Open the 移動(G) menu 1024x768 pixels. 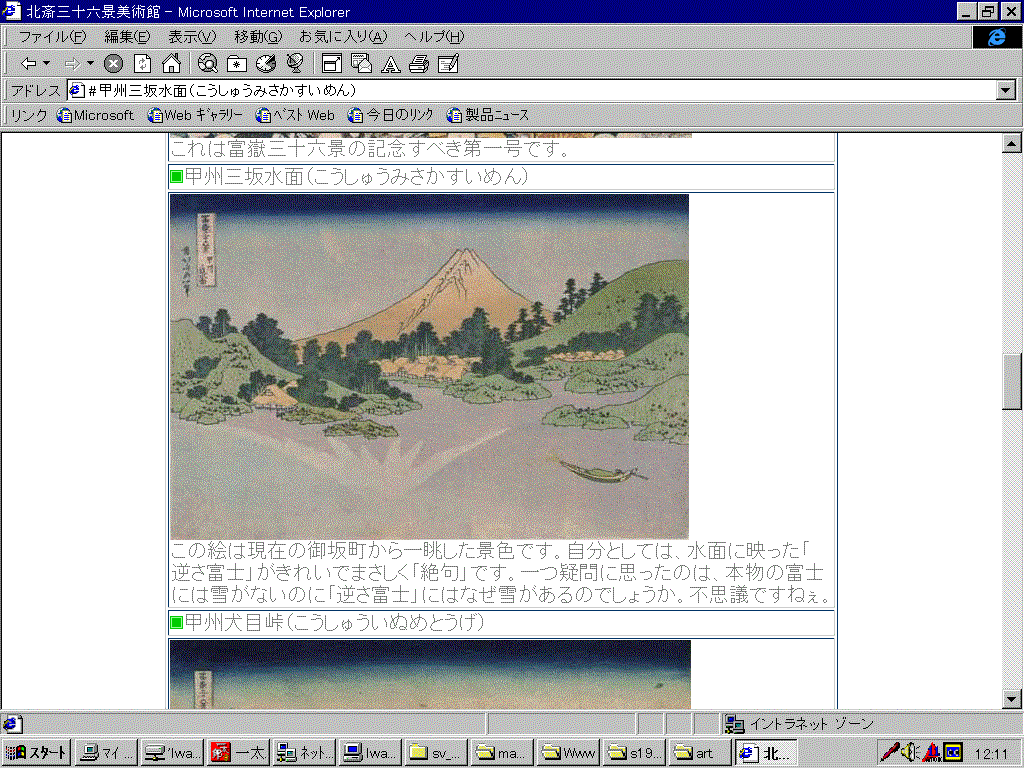[x=258, y=37]
